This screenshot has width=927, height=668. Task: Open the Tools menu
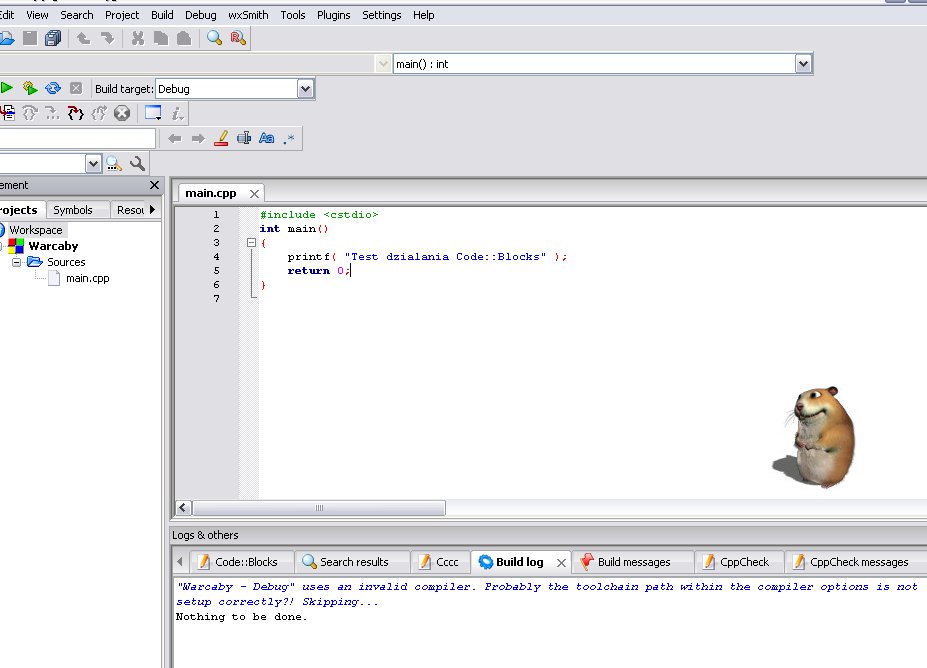coord(293,15)
